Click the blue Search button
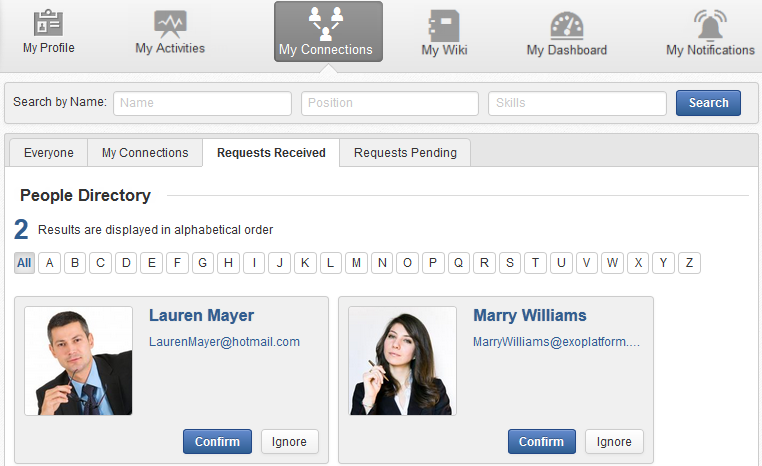The width and height of the screenshot is (762, 466). pyautogui.click(x=708, y=103)
